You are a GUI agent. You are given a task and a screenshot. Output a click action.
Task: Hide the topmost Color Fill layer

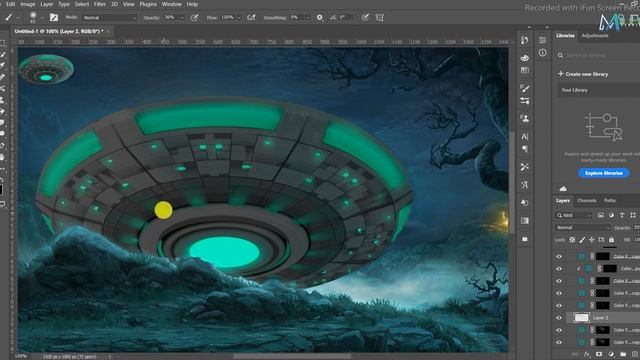(x=559, y=256)
